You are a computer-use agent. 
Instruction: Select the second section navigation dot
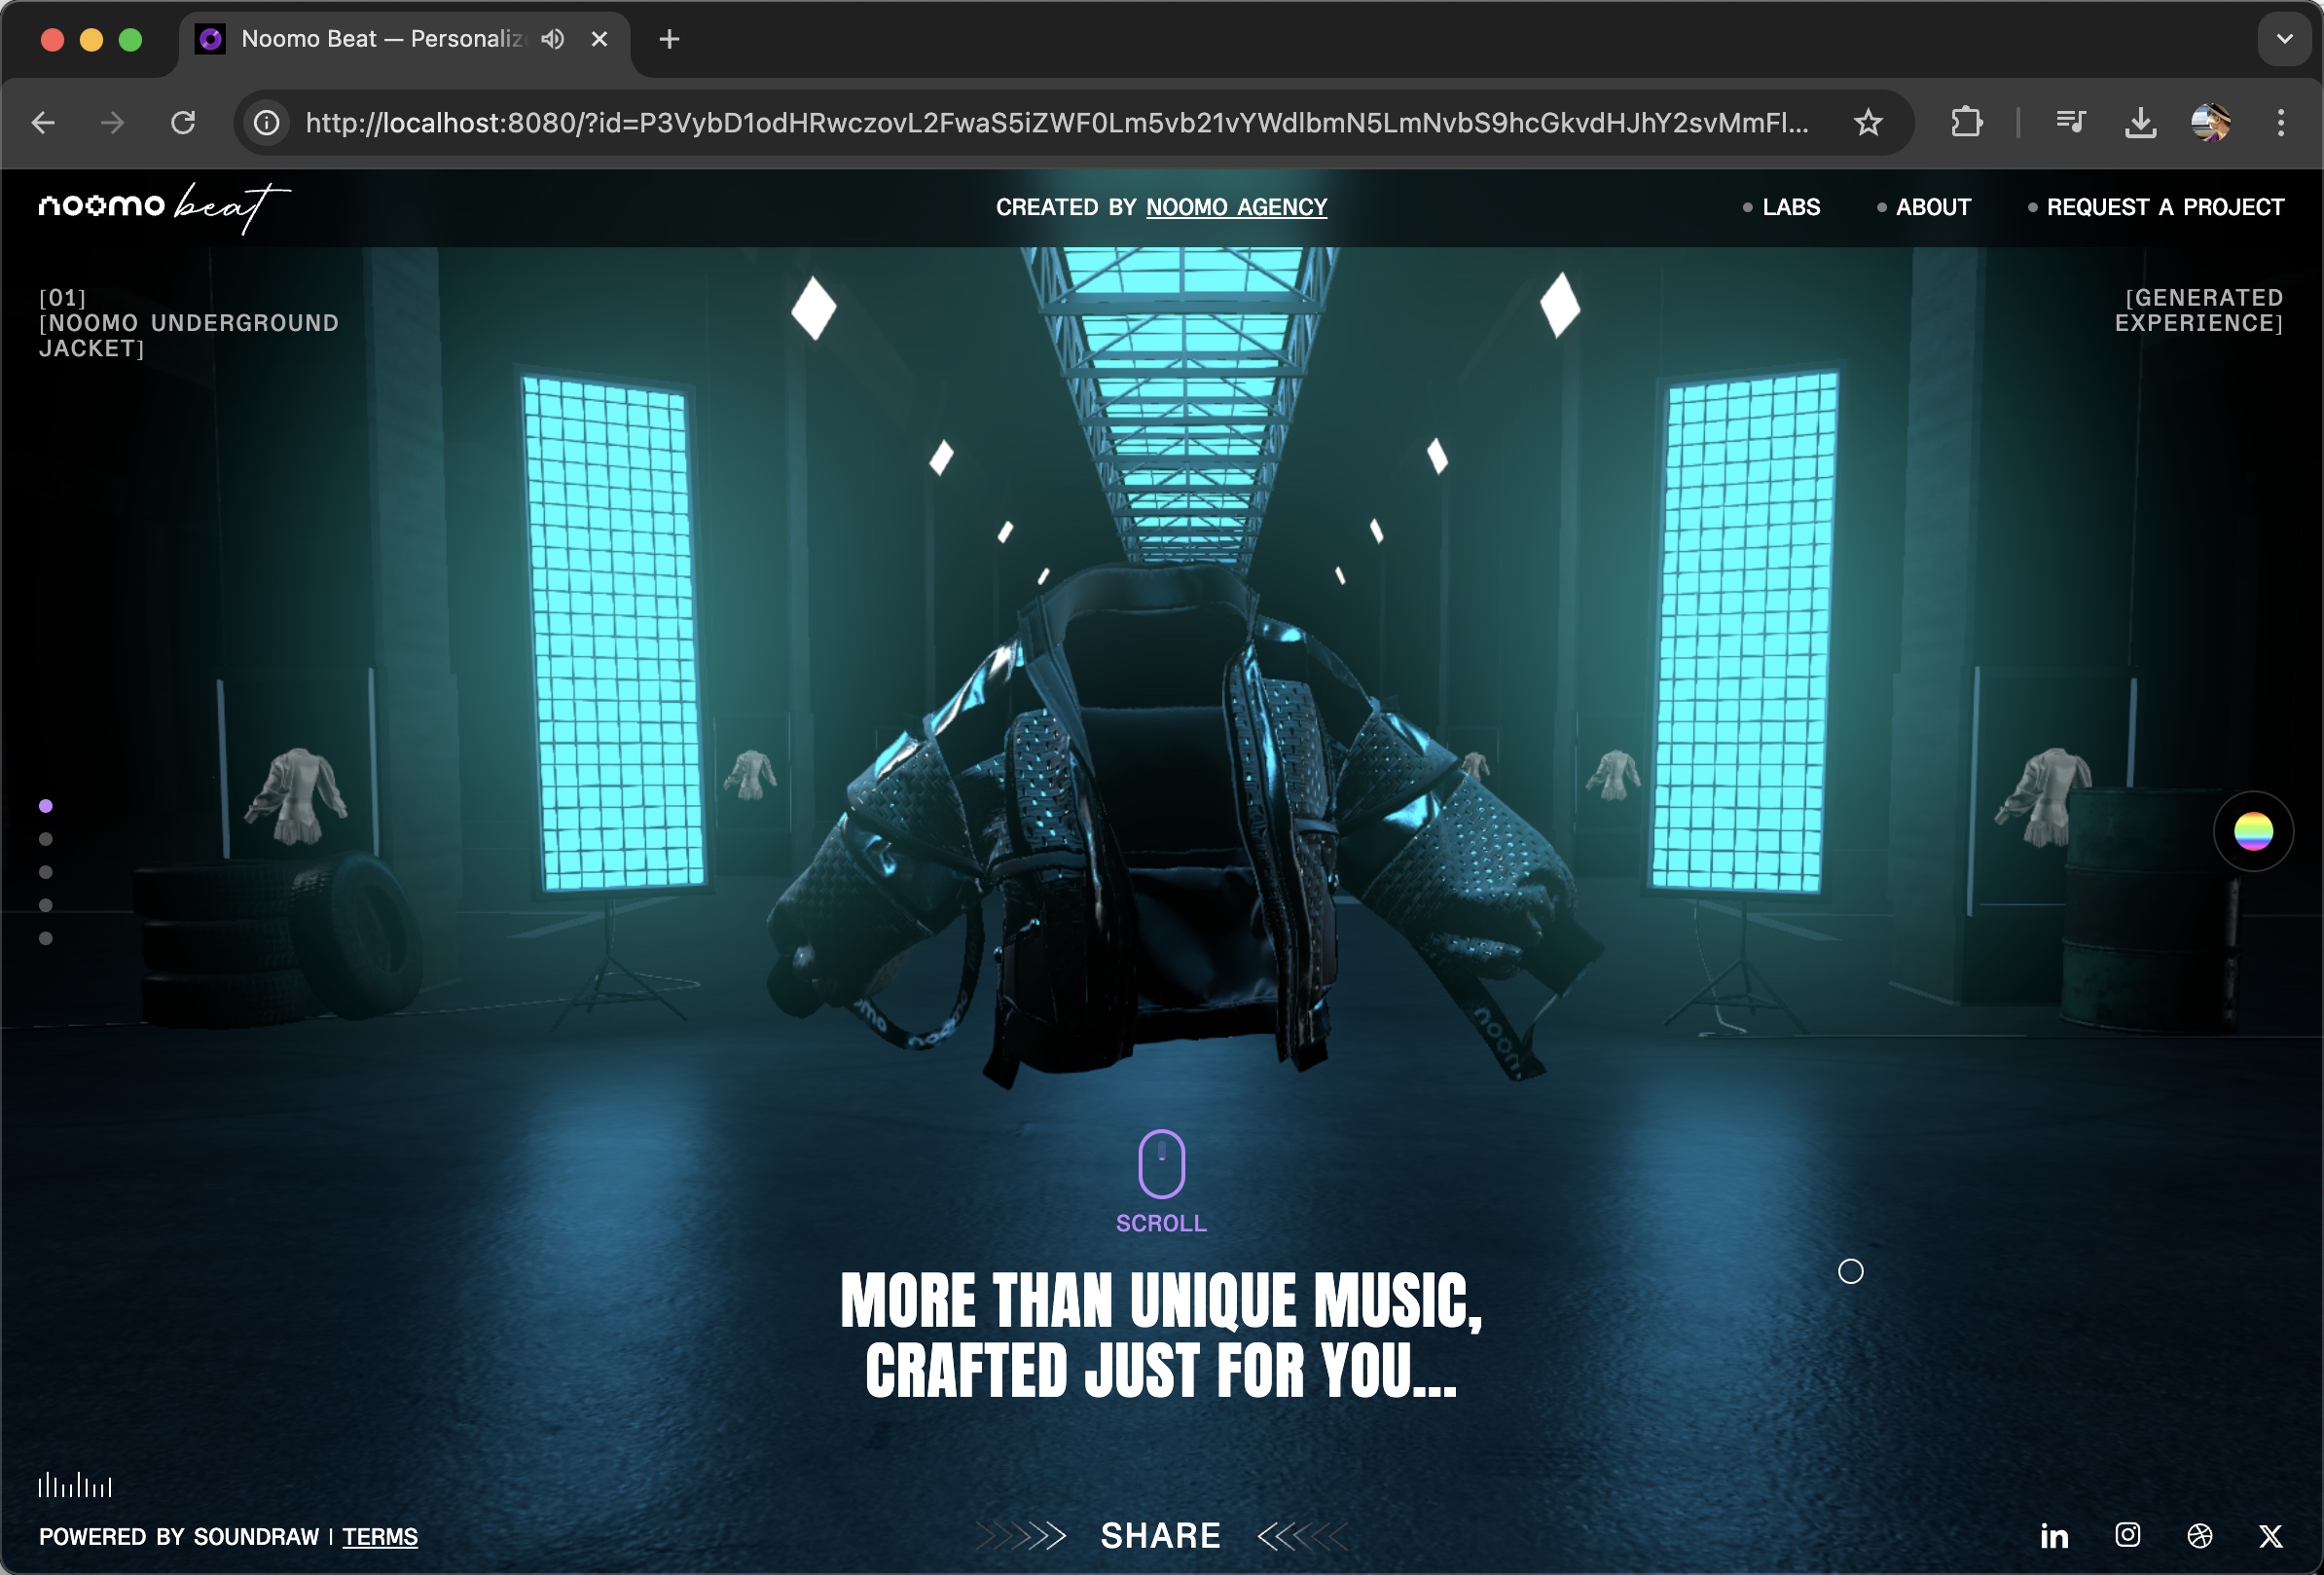point(46,839)
